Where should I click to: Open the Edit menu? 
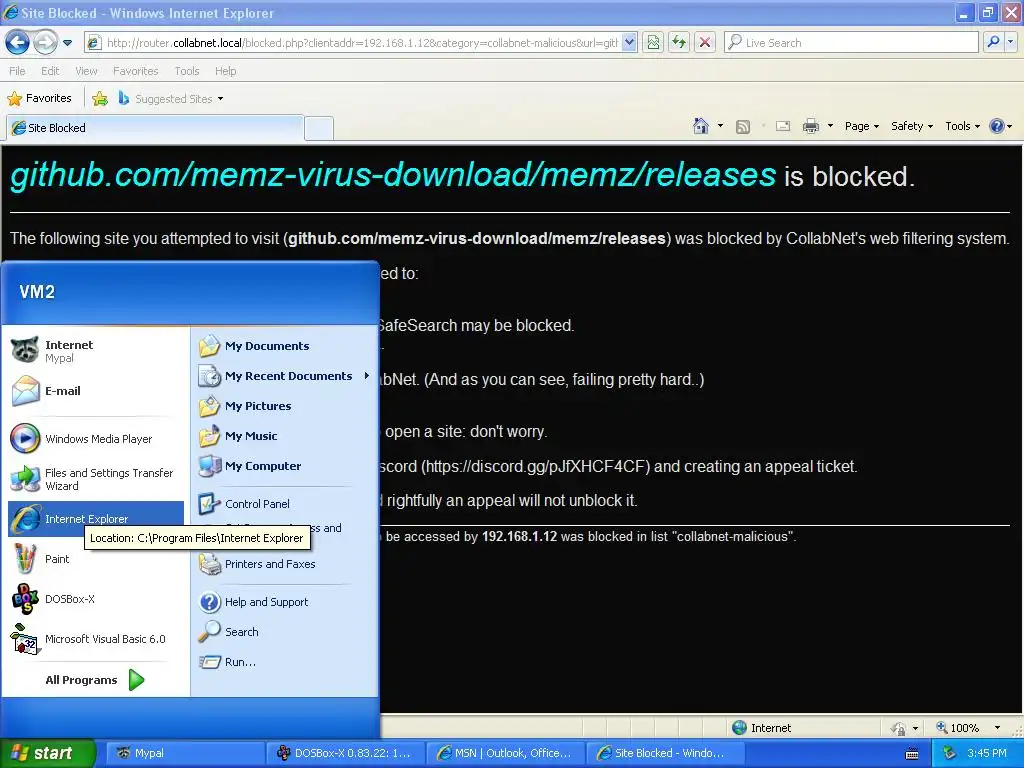click(50, 71)
